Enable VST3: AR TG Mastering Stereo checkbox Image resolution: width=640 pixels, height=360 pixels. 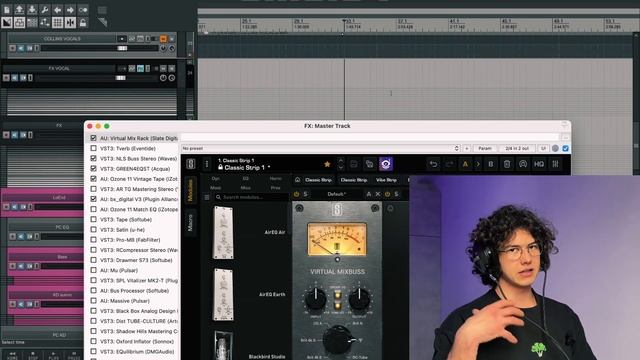[x=93, y=189]
